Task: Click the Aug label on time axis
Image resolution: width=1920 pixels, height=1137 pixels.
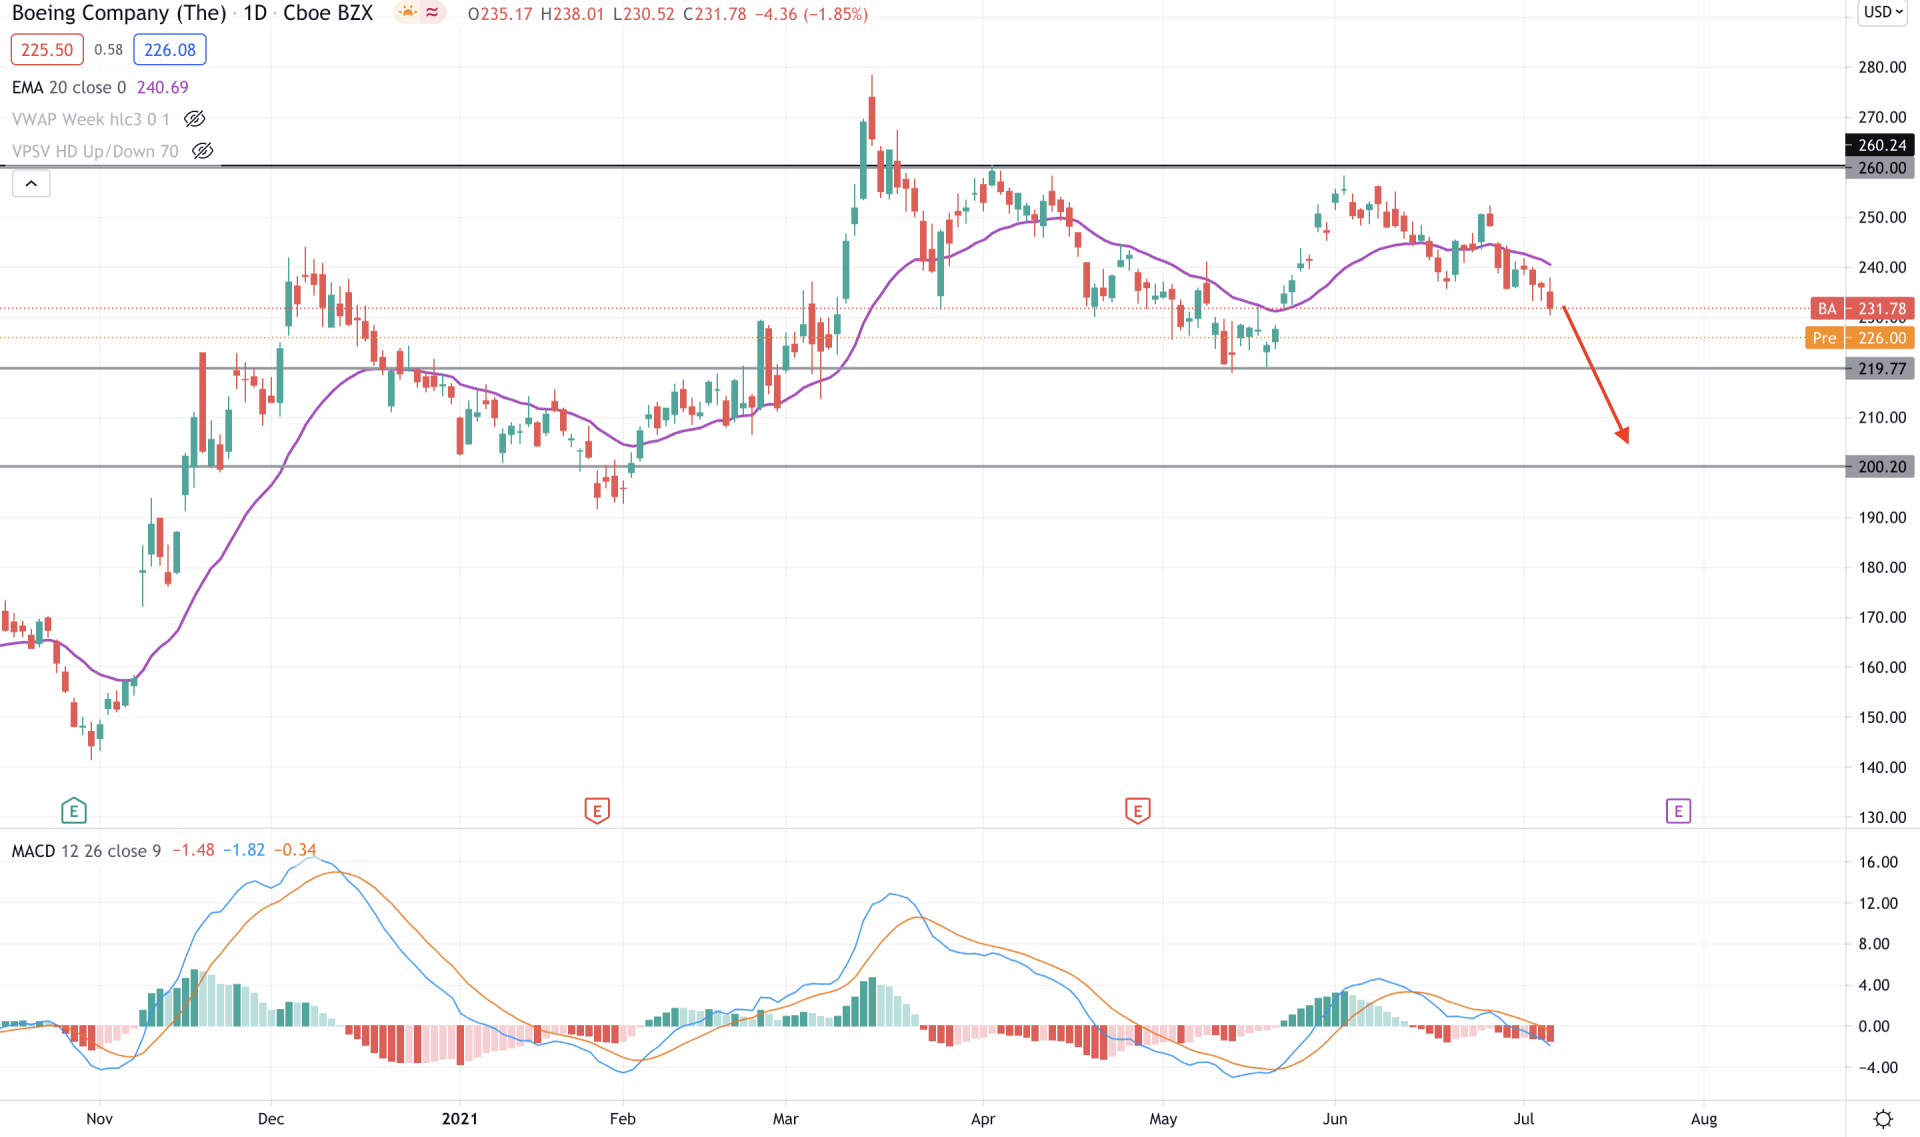Action: [1704, 1119]
